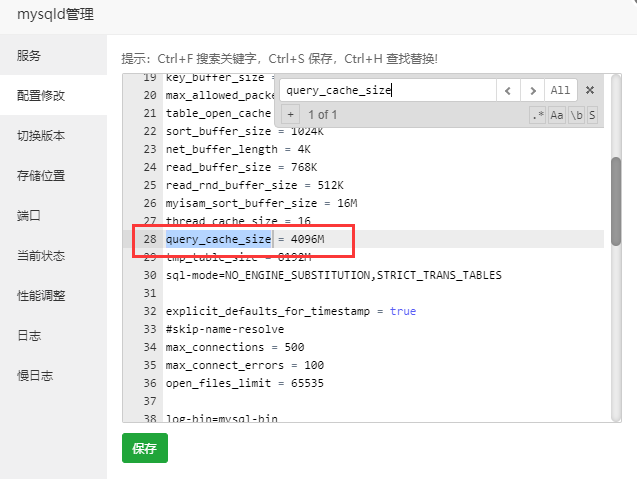Image resolution: width=637 pixels, height=479 pixels.
Task: Open the 日志 tab
Action: pos(53,336)
